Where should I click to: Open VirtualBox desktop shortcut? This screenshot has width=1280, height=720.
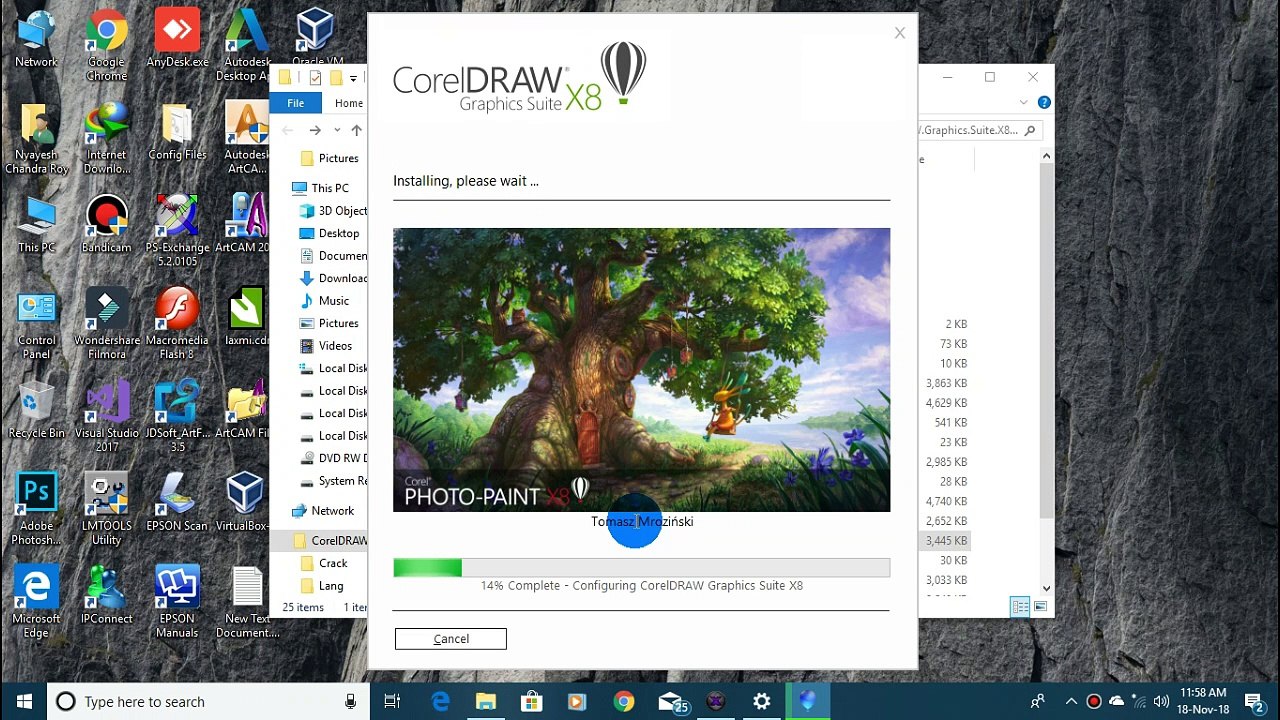244,503
